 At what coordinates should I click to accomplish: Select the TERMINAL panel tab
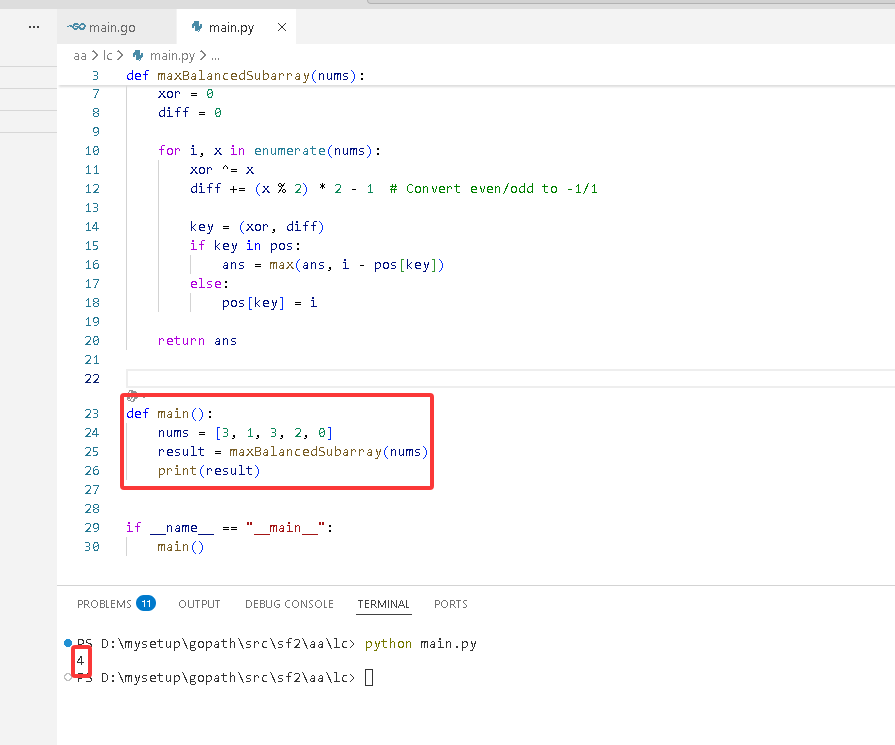pyautogui.click(x=384, y=604)
